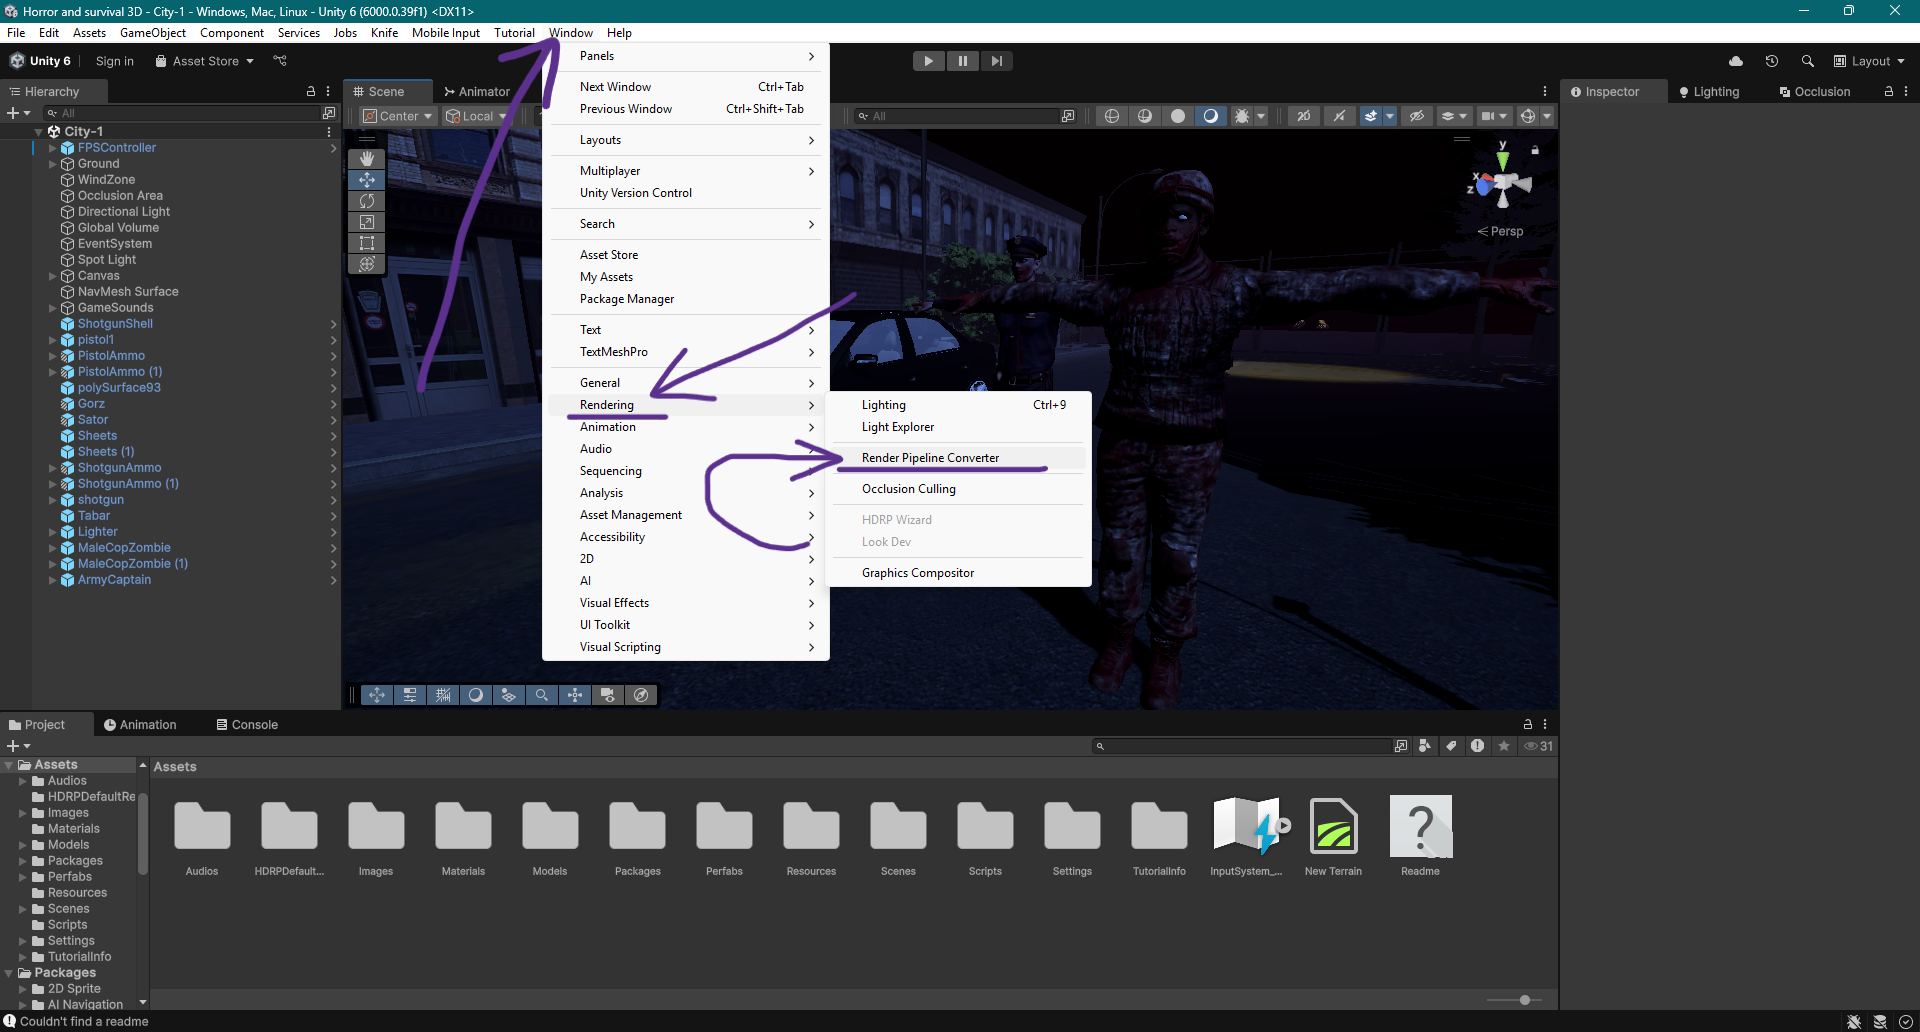The image size is (1920, 1032).
Task: Toggle the 2D view mode in Scene
Action: [1304, 116]
